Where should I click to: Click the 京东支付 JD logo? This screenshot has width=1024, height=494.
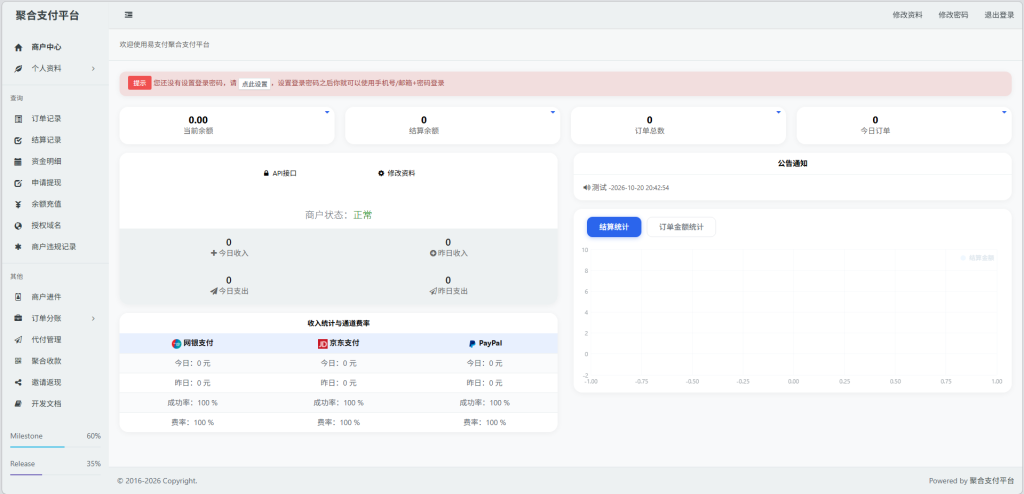323,344
